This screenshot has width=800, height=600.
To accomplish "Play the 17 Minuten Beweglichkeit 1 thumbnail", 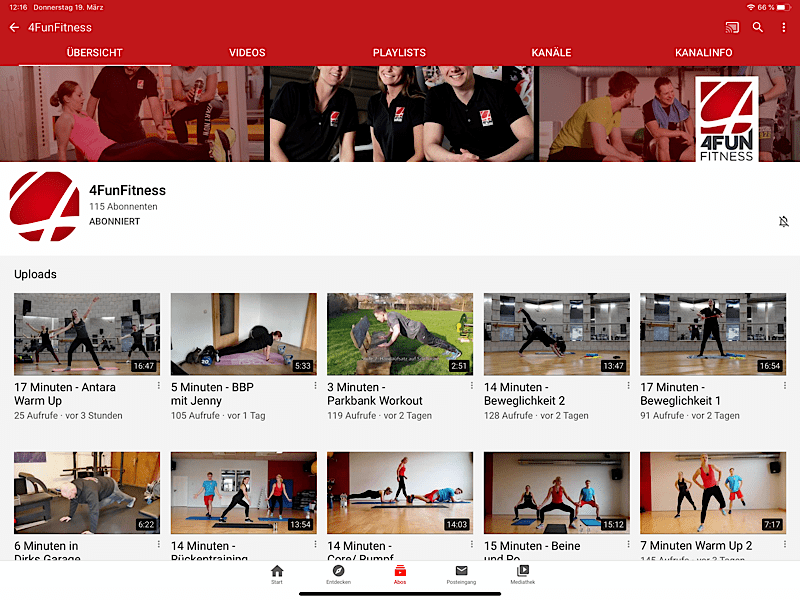I will [x=713, y=334].
